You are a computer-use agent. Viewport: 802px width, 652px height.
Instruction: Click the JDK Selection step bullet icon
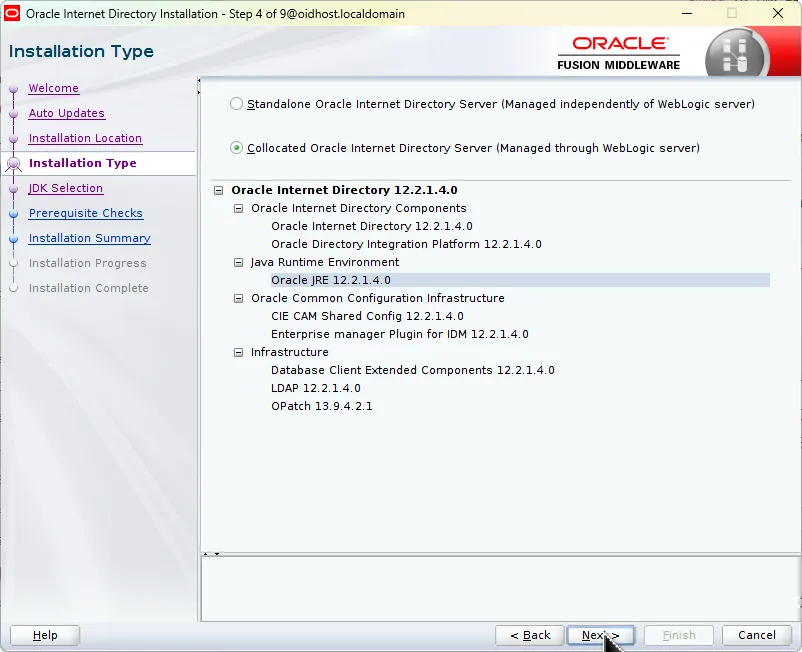pos(14,189)
